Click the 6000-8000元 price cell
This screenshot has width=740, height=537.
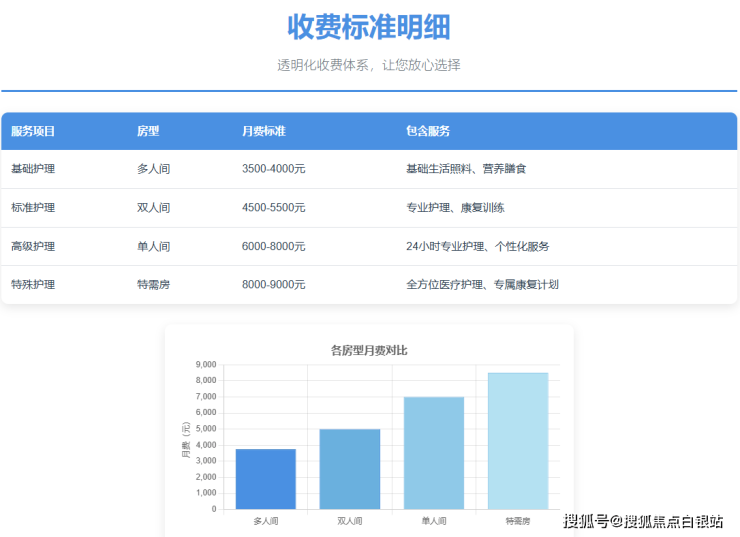coord(273,246)
